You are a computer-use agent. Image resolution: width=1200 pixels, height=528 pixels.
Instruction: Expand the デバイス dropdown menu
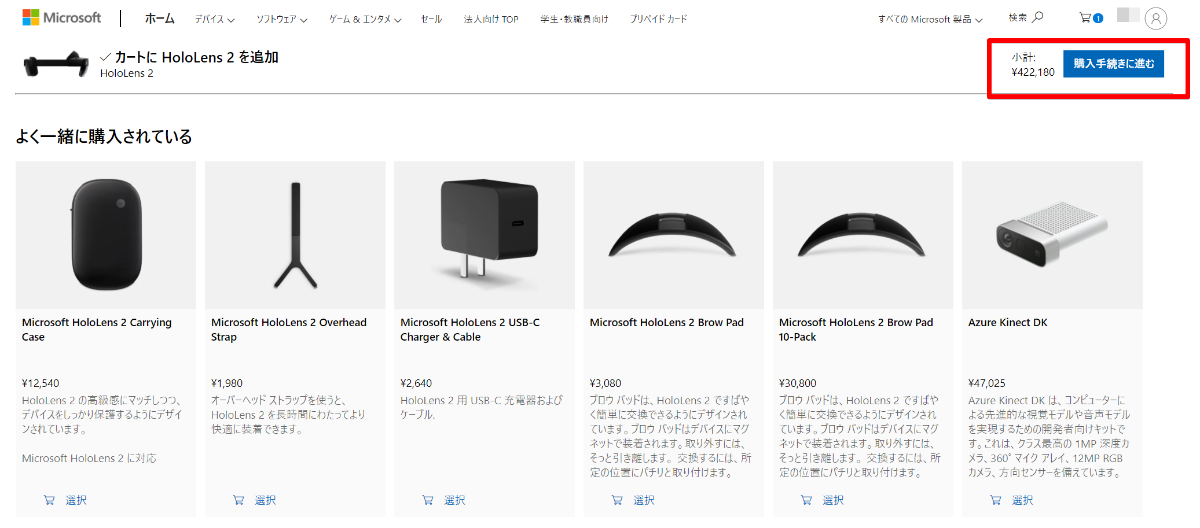point(214,19)
